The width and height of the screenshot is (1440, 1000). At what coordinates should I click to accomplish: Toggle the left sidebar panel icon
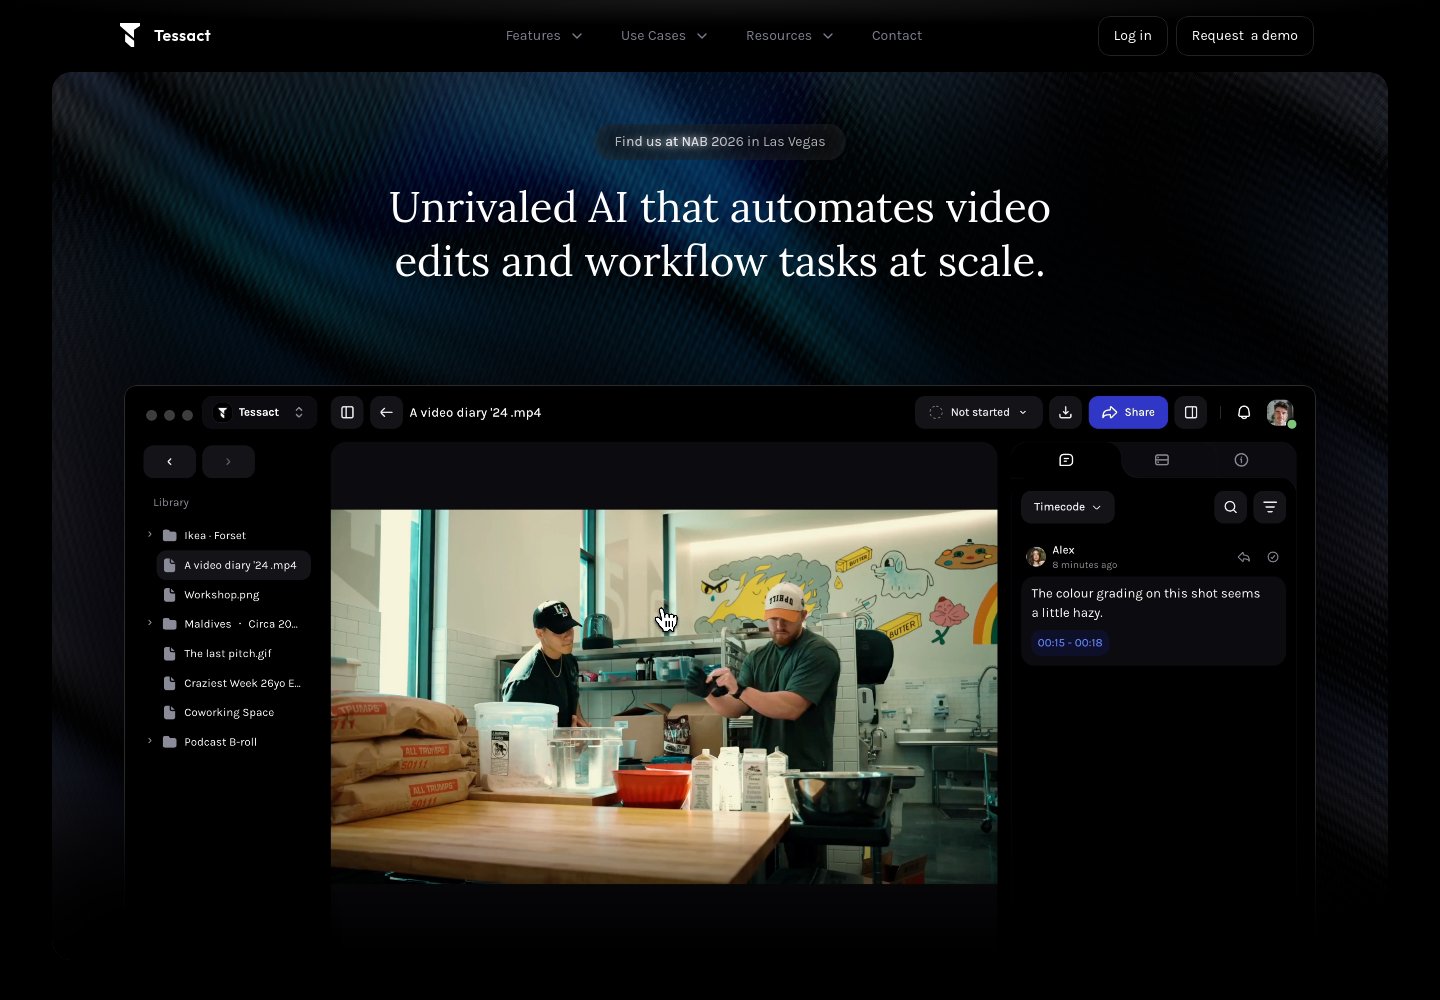348,412
